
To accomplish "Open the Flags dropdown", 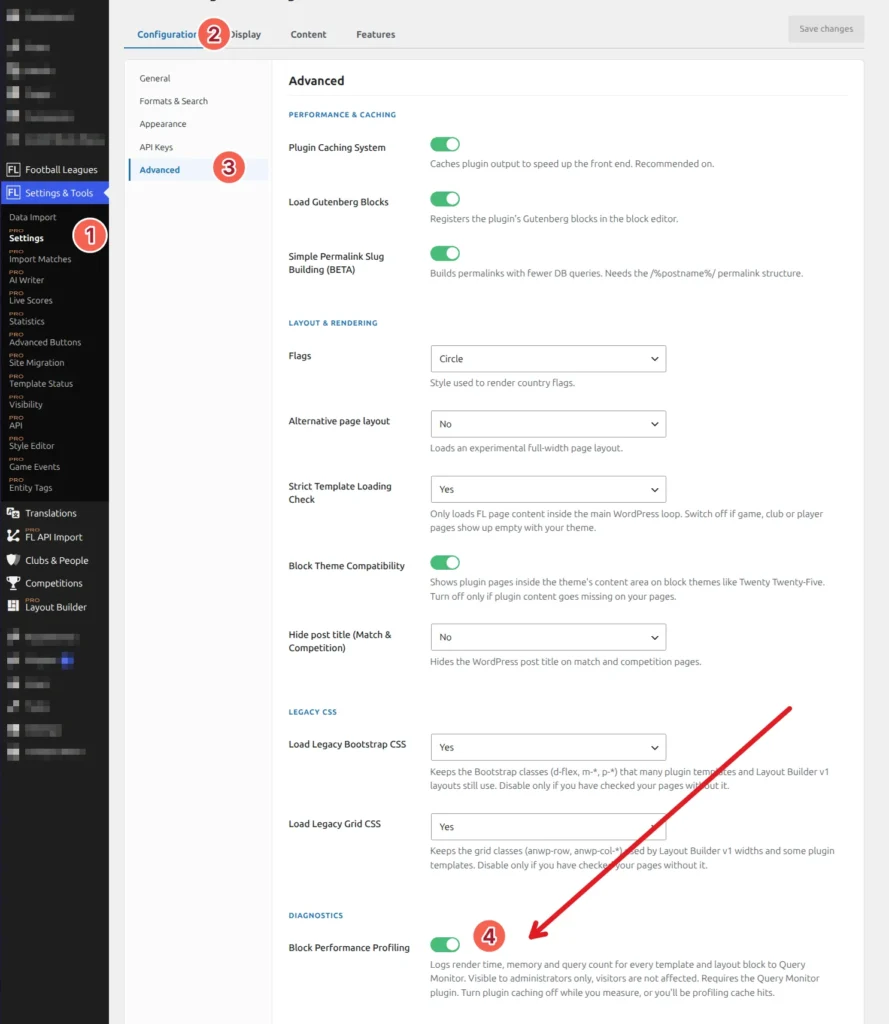I will [x=548, y=359].
